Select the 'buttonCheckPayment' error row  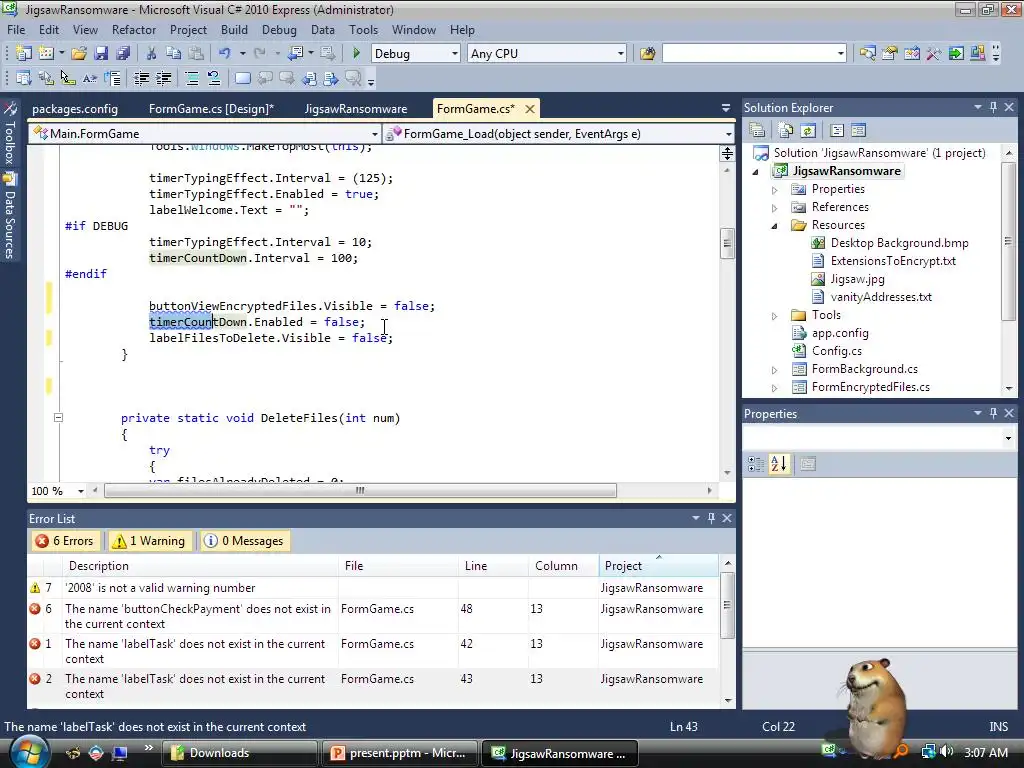[373, 616]
